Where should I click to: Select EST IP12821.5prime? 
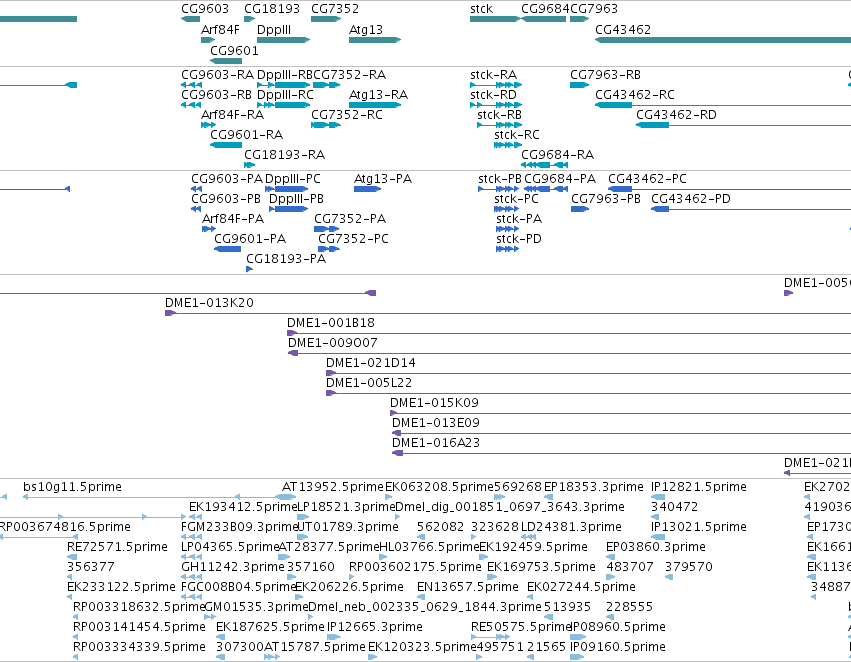[x=698, y=487]
